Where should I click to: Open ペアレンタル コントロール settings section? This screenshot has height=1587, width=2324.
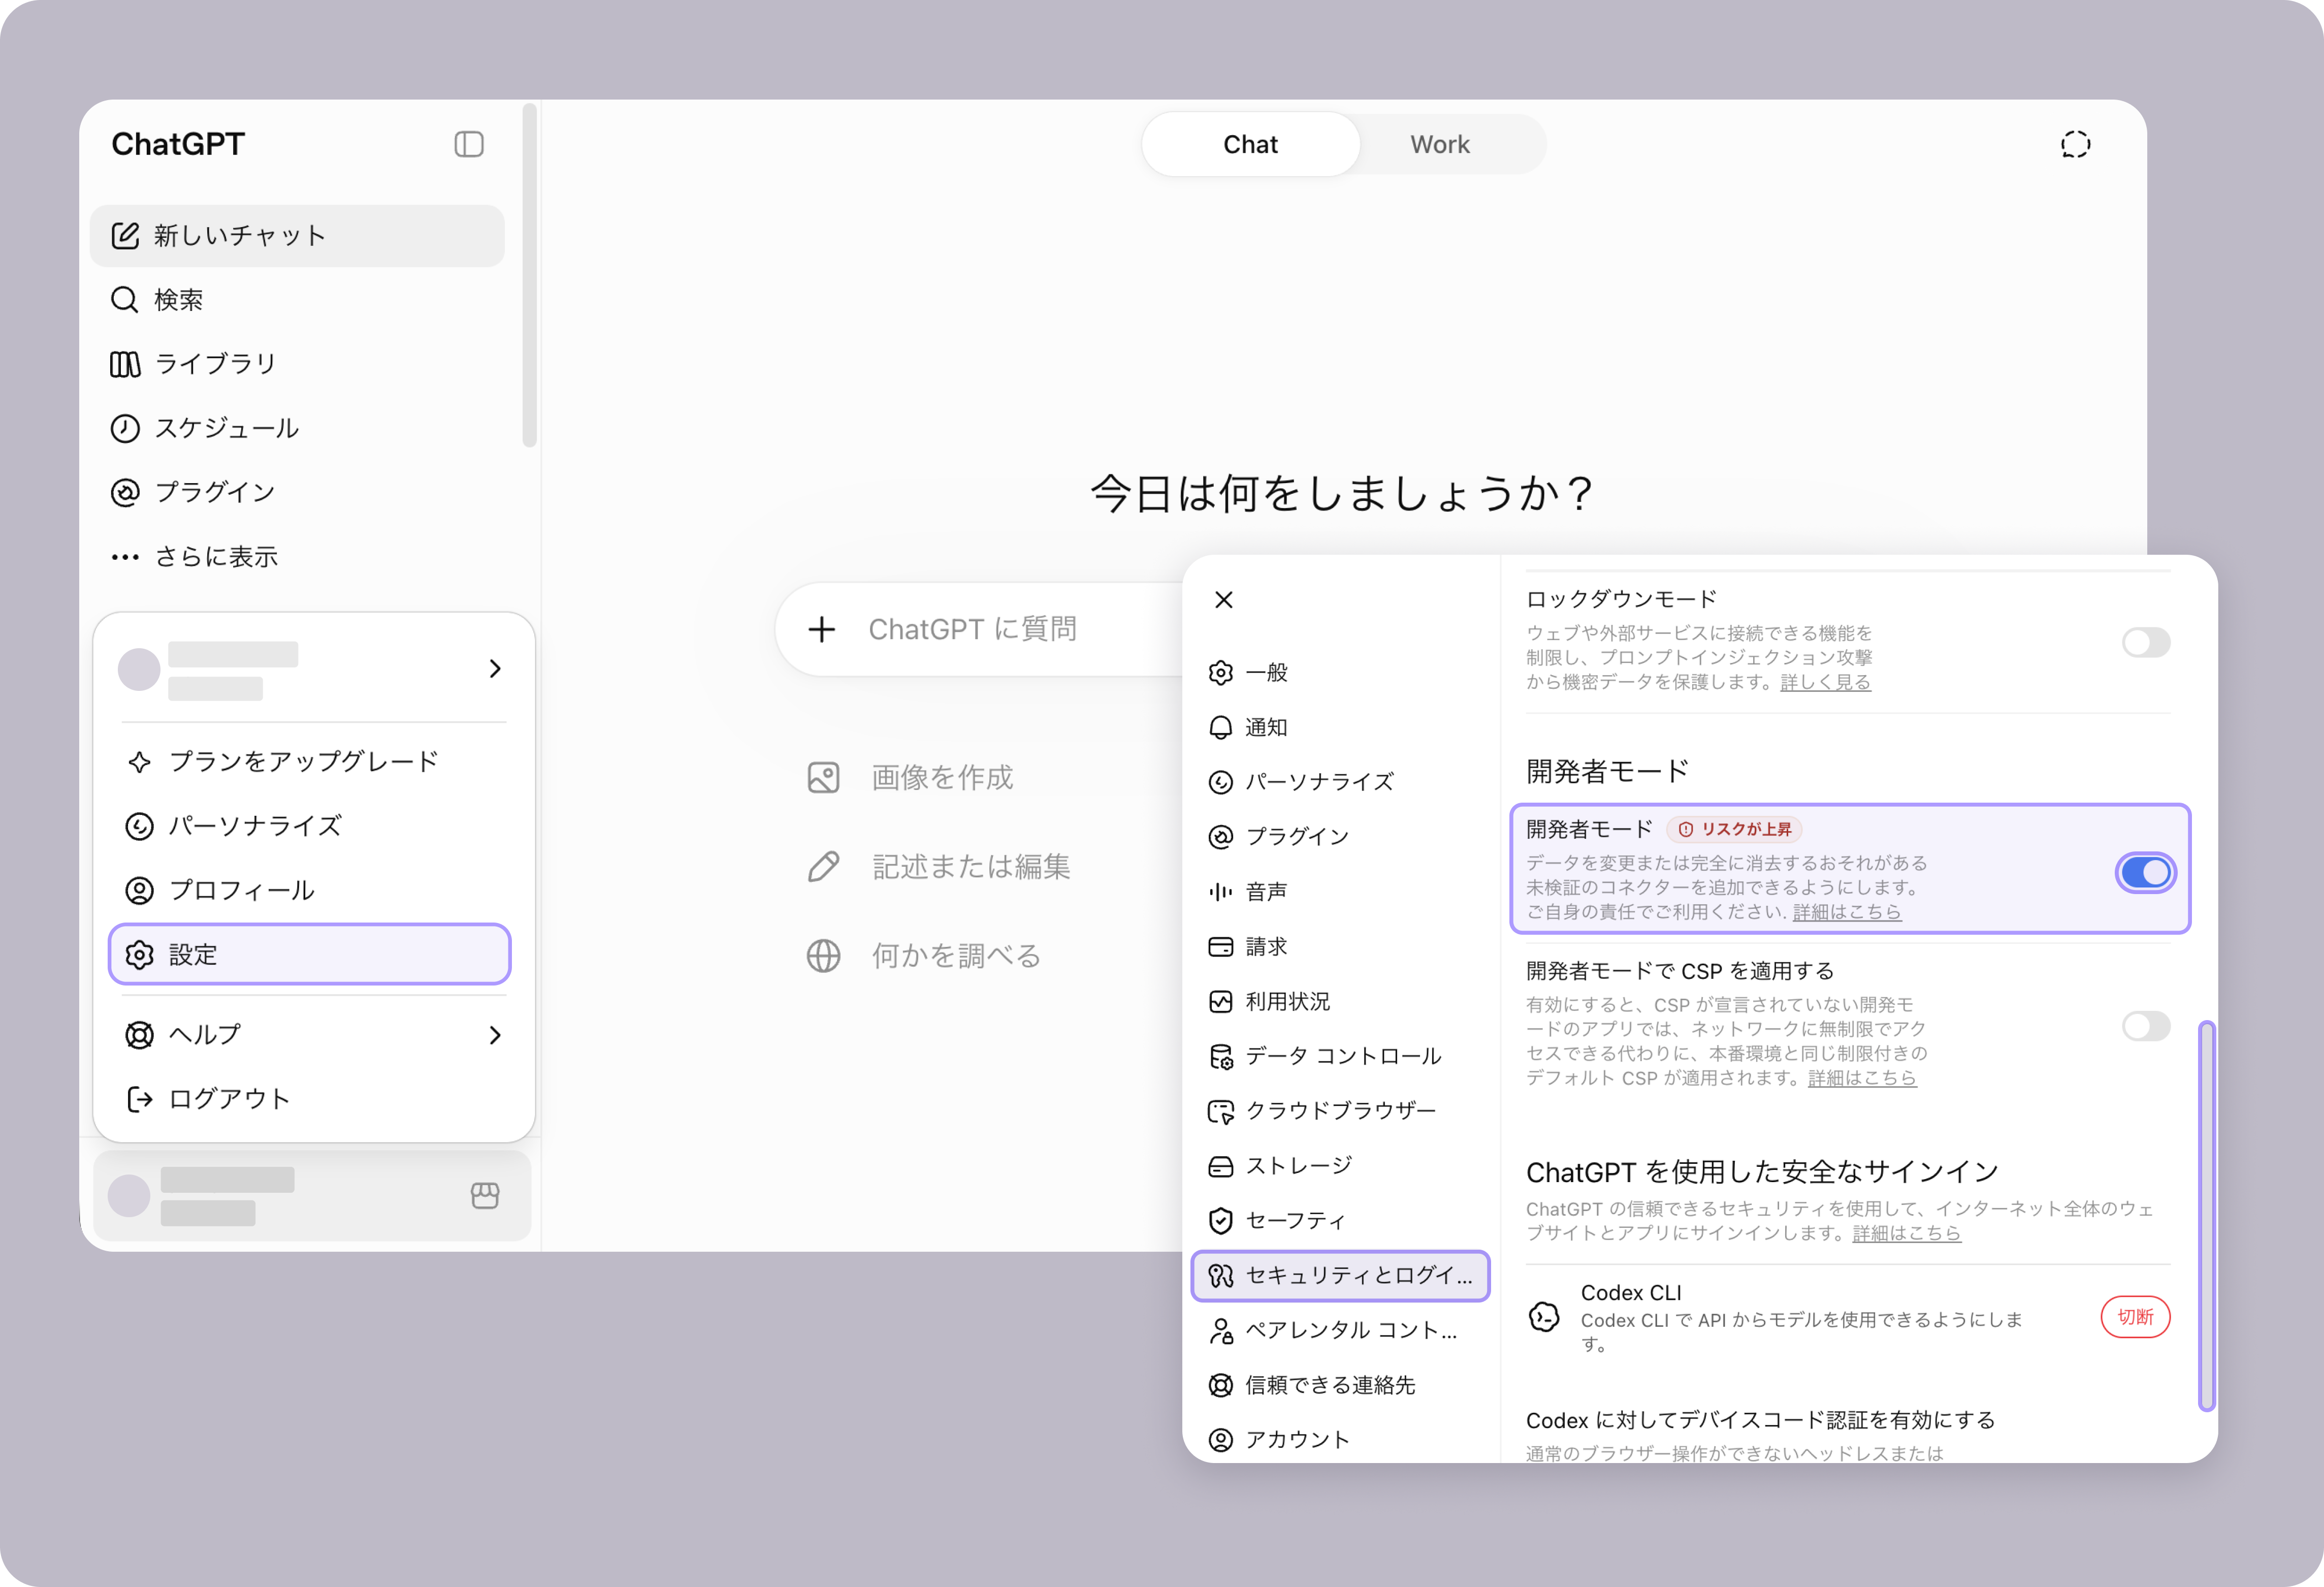[1340, 1331]
